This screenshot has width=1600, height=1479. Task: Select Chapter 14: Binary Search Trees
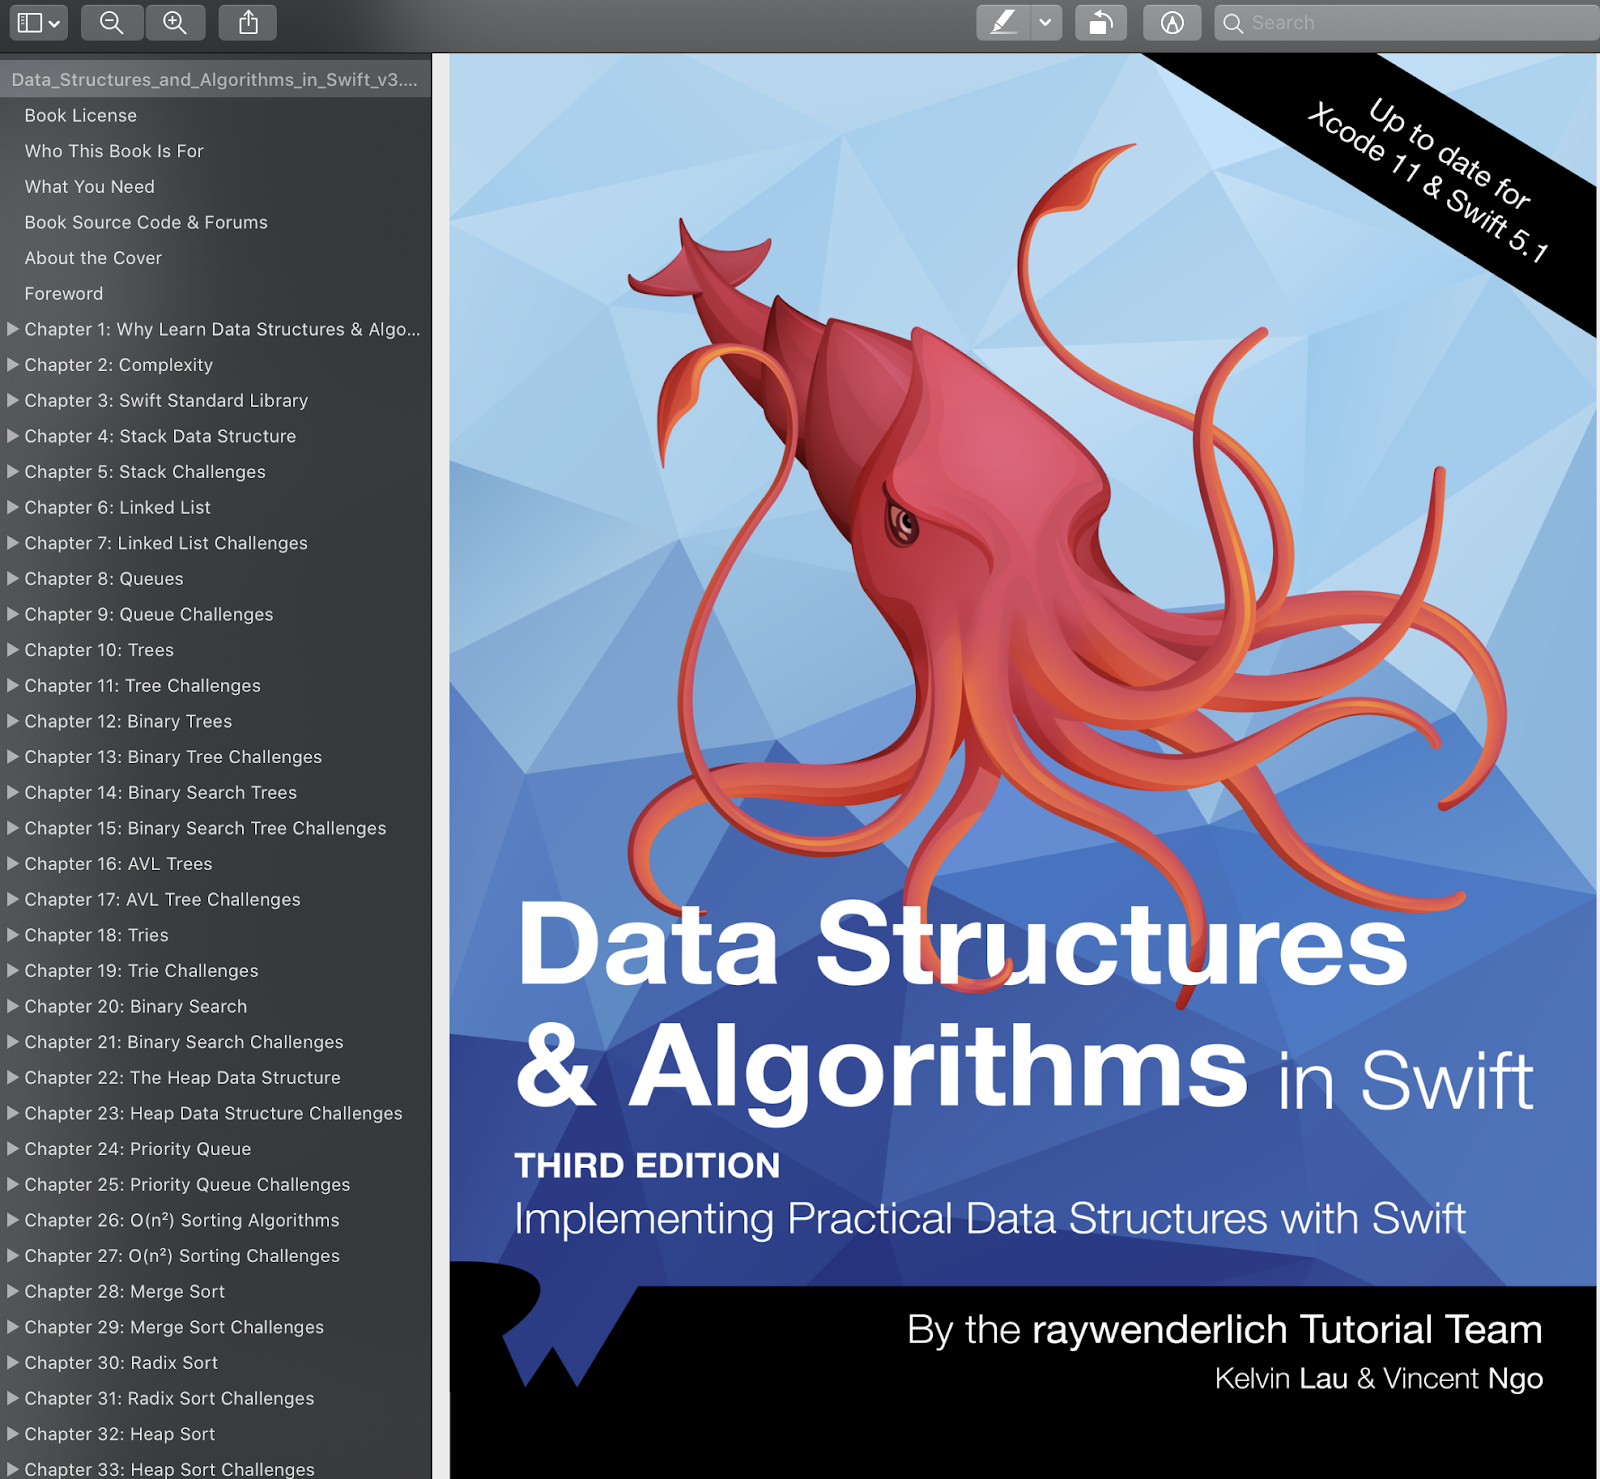pyautogui.click(x=161, y=793)
